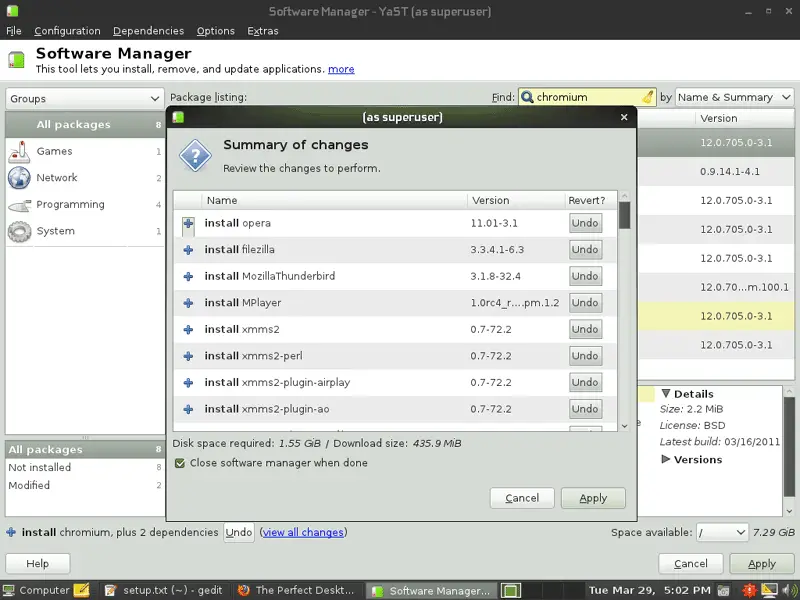Click the red update notifier tray icon
The height and width of the screenshot is (600, 800).
point(749,590)
